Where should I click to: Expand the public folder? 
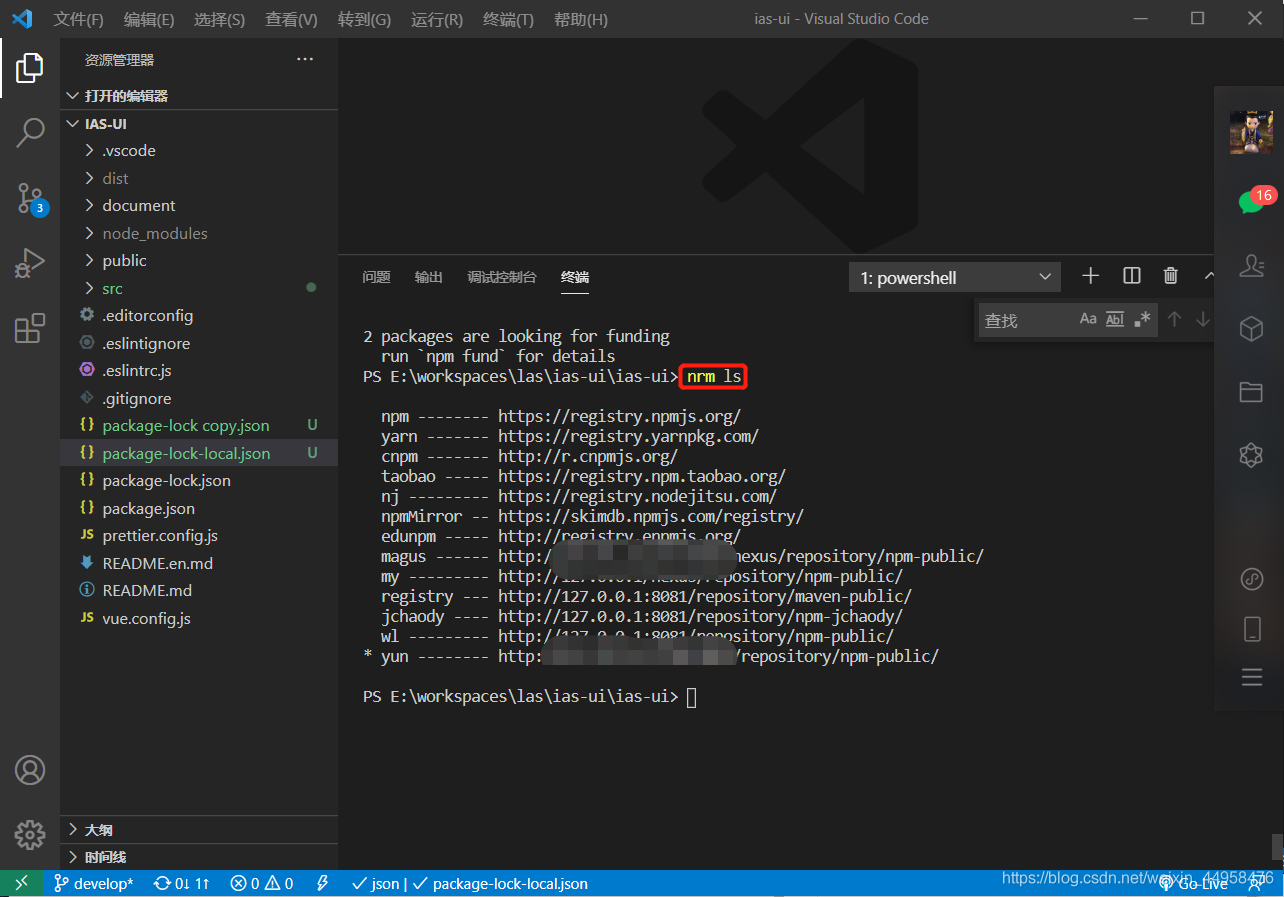(x=199, y=260)
